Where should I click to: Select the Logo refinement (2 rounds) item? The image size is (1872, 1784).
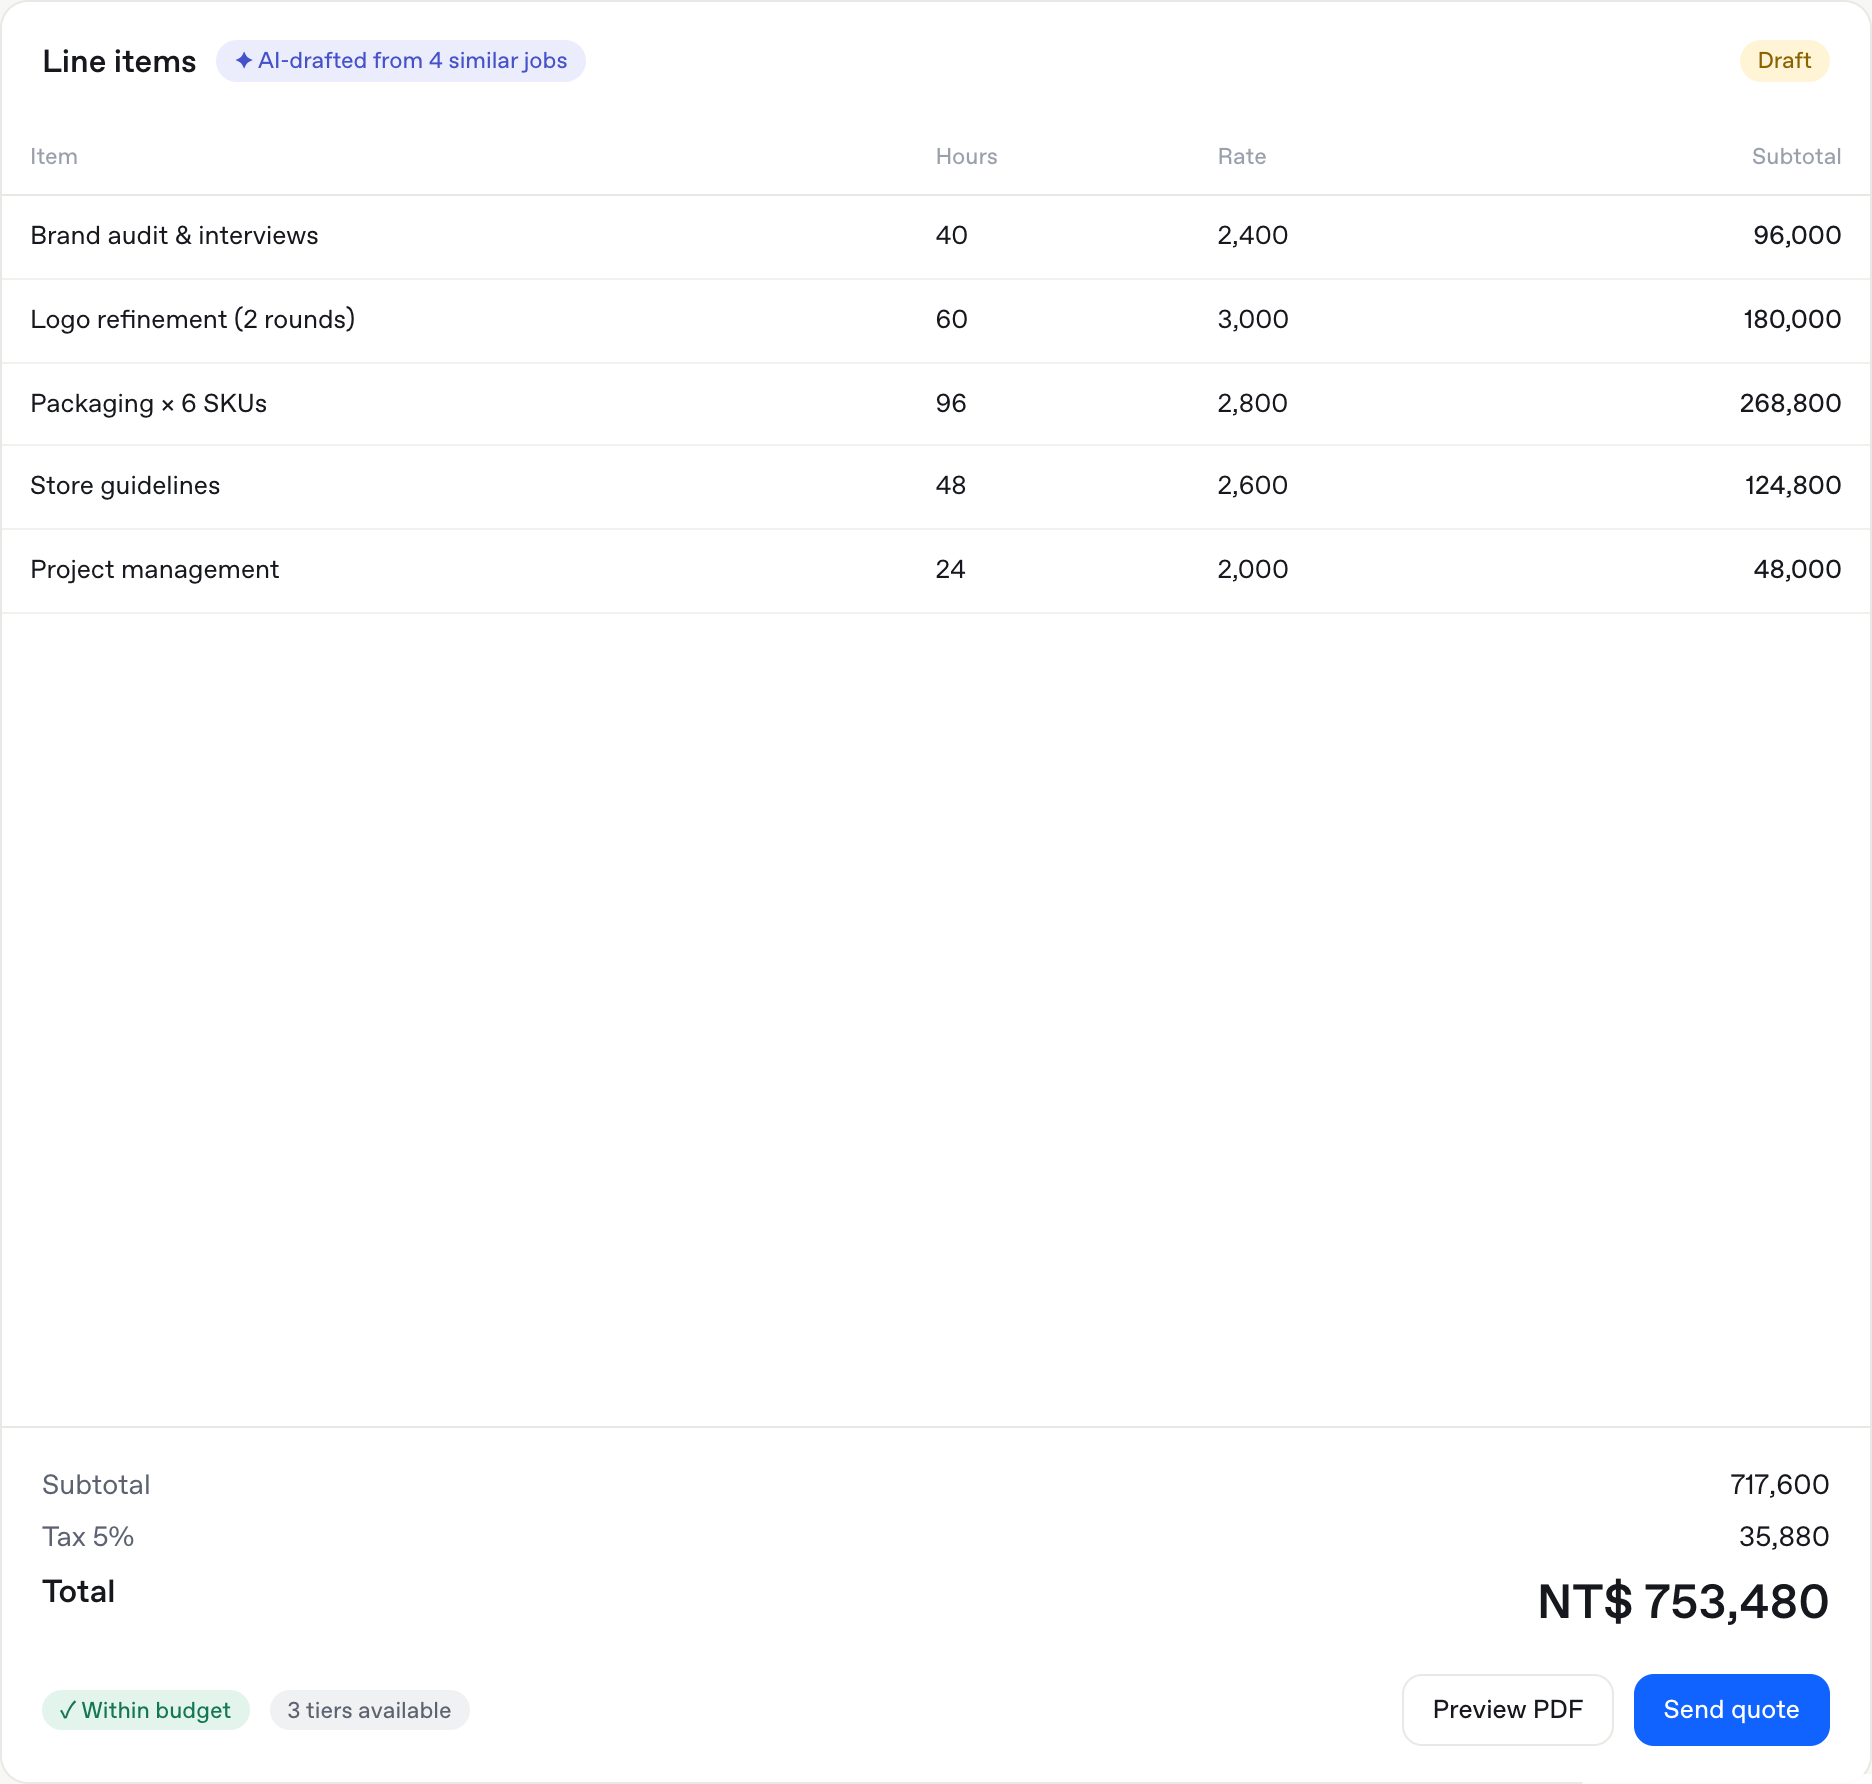click(x=193, y=320)
